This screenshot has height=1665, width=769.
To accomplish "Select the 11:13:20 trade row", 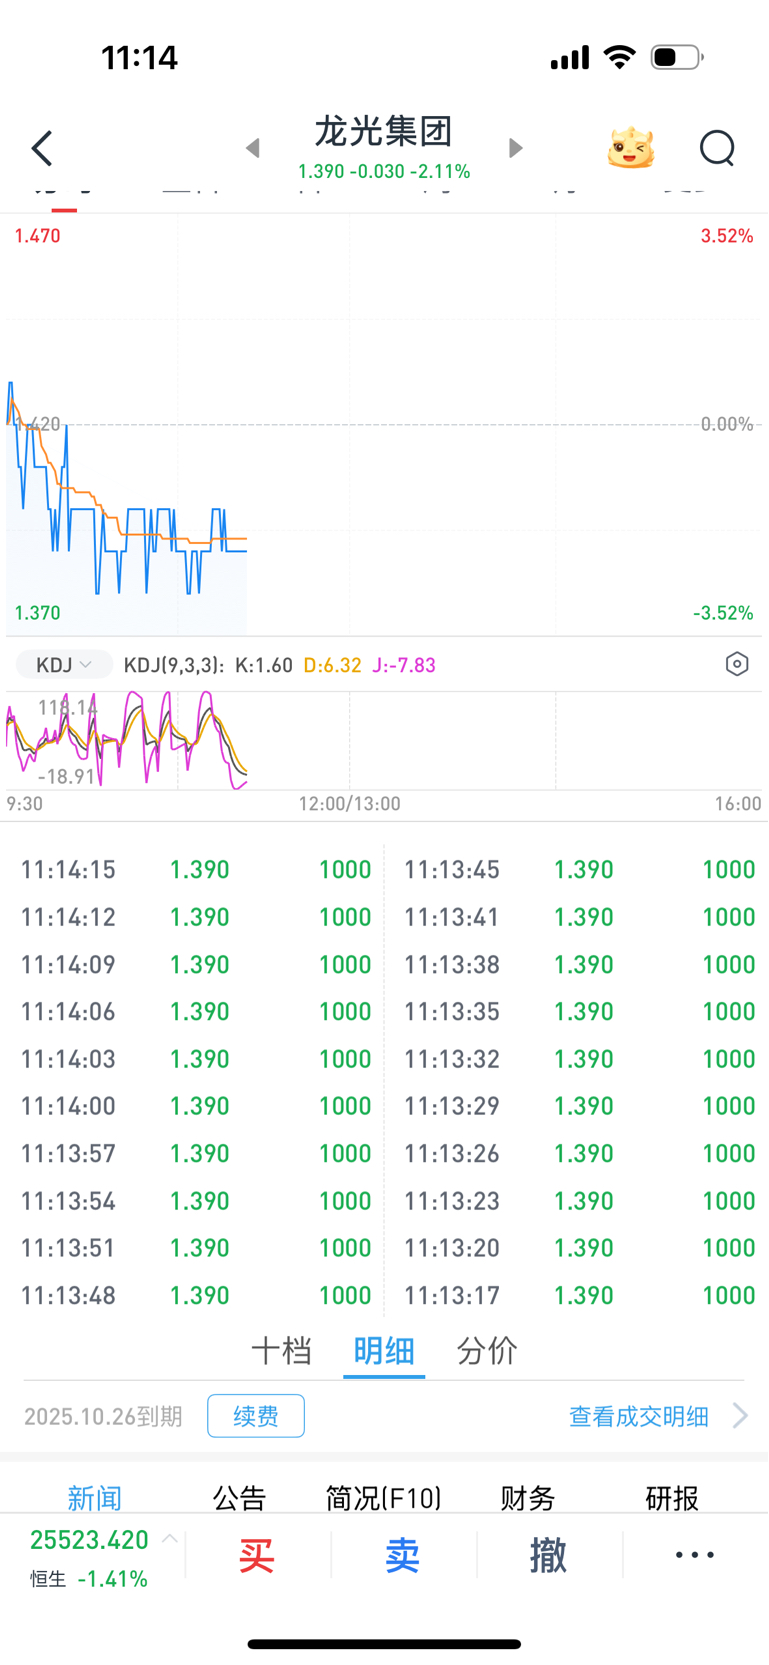I will (579, 1248).
